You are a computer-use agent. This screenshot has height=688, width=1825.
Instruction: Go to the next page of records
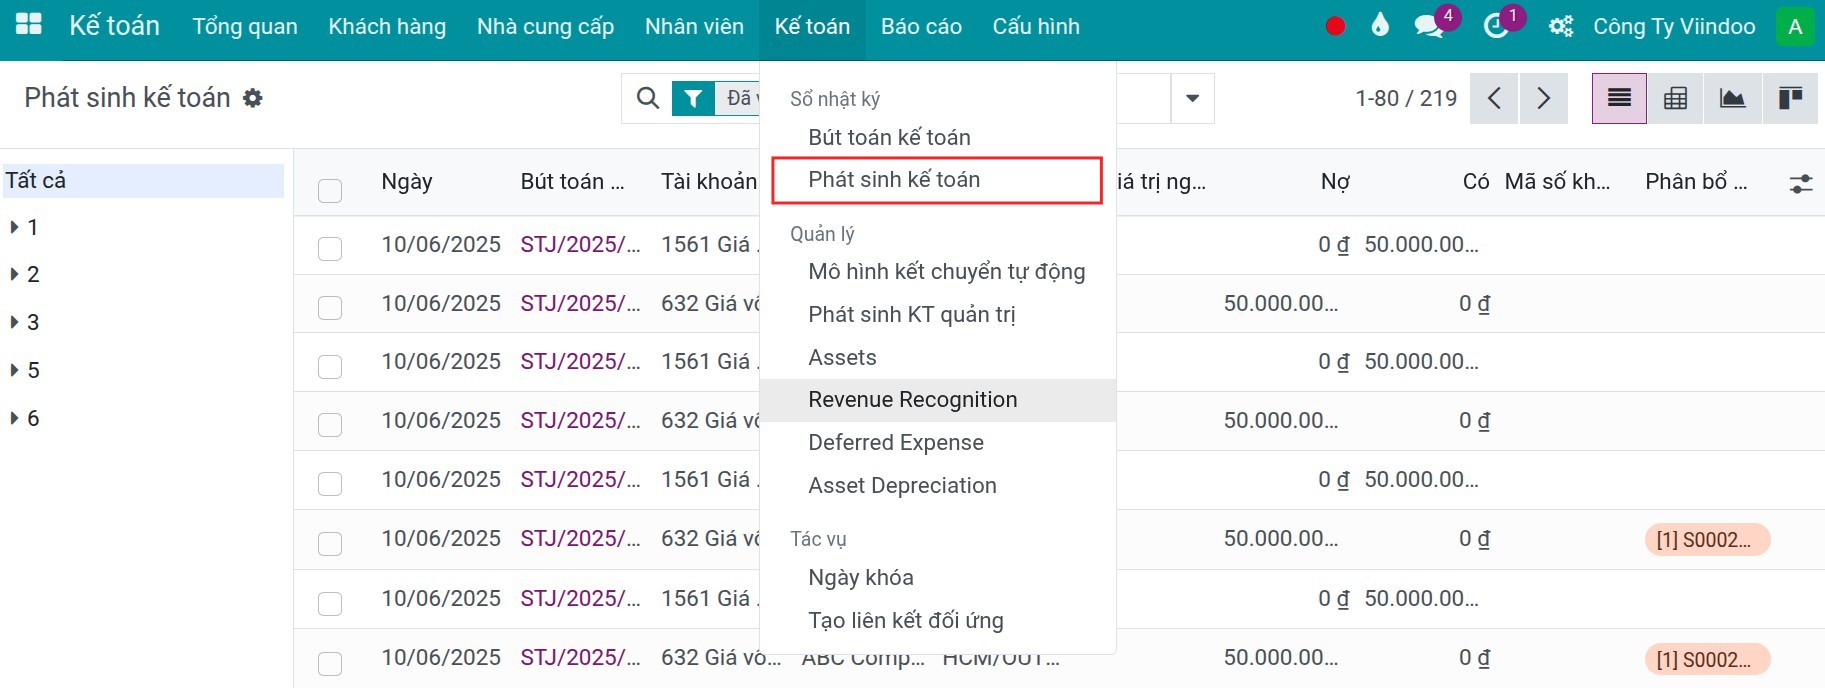(x=1543, y=98)
